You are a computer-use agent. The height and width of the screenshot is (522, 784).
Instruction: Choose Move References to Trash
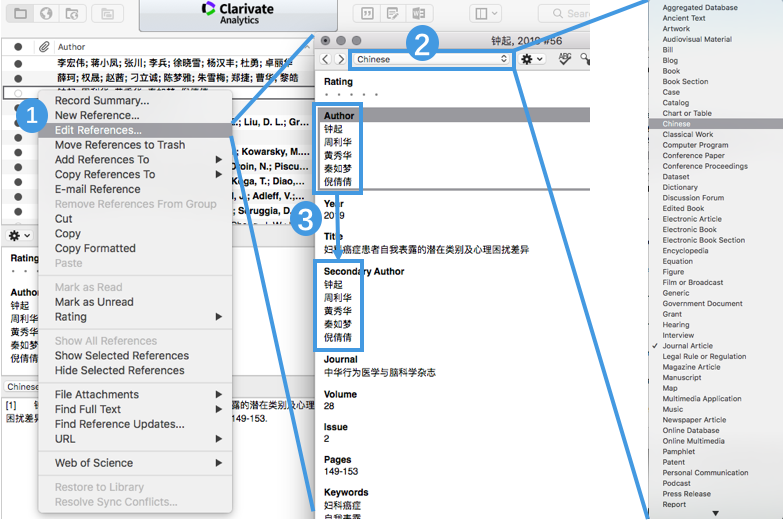[119, 145]
